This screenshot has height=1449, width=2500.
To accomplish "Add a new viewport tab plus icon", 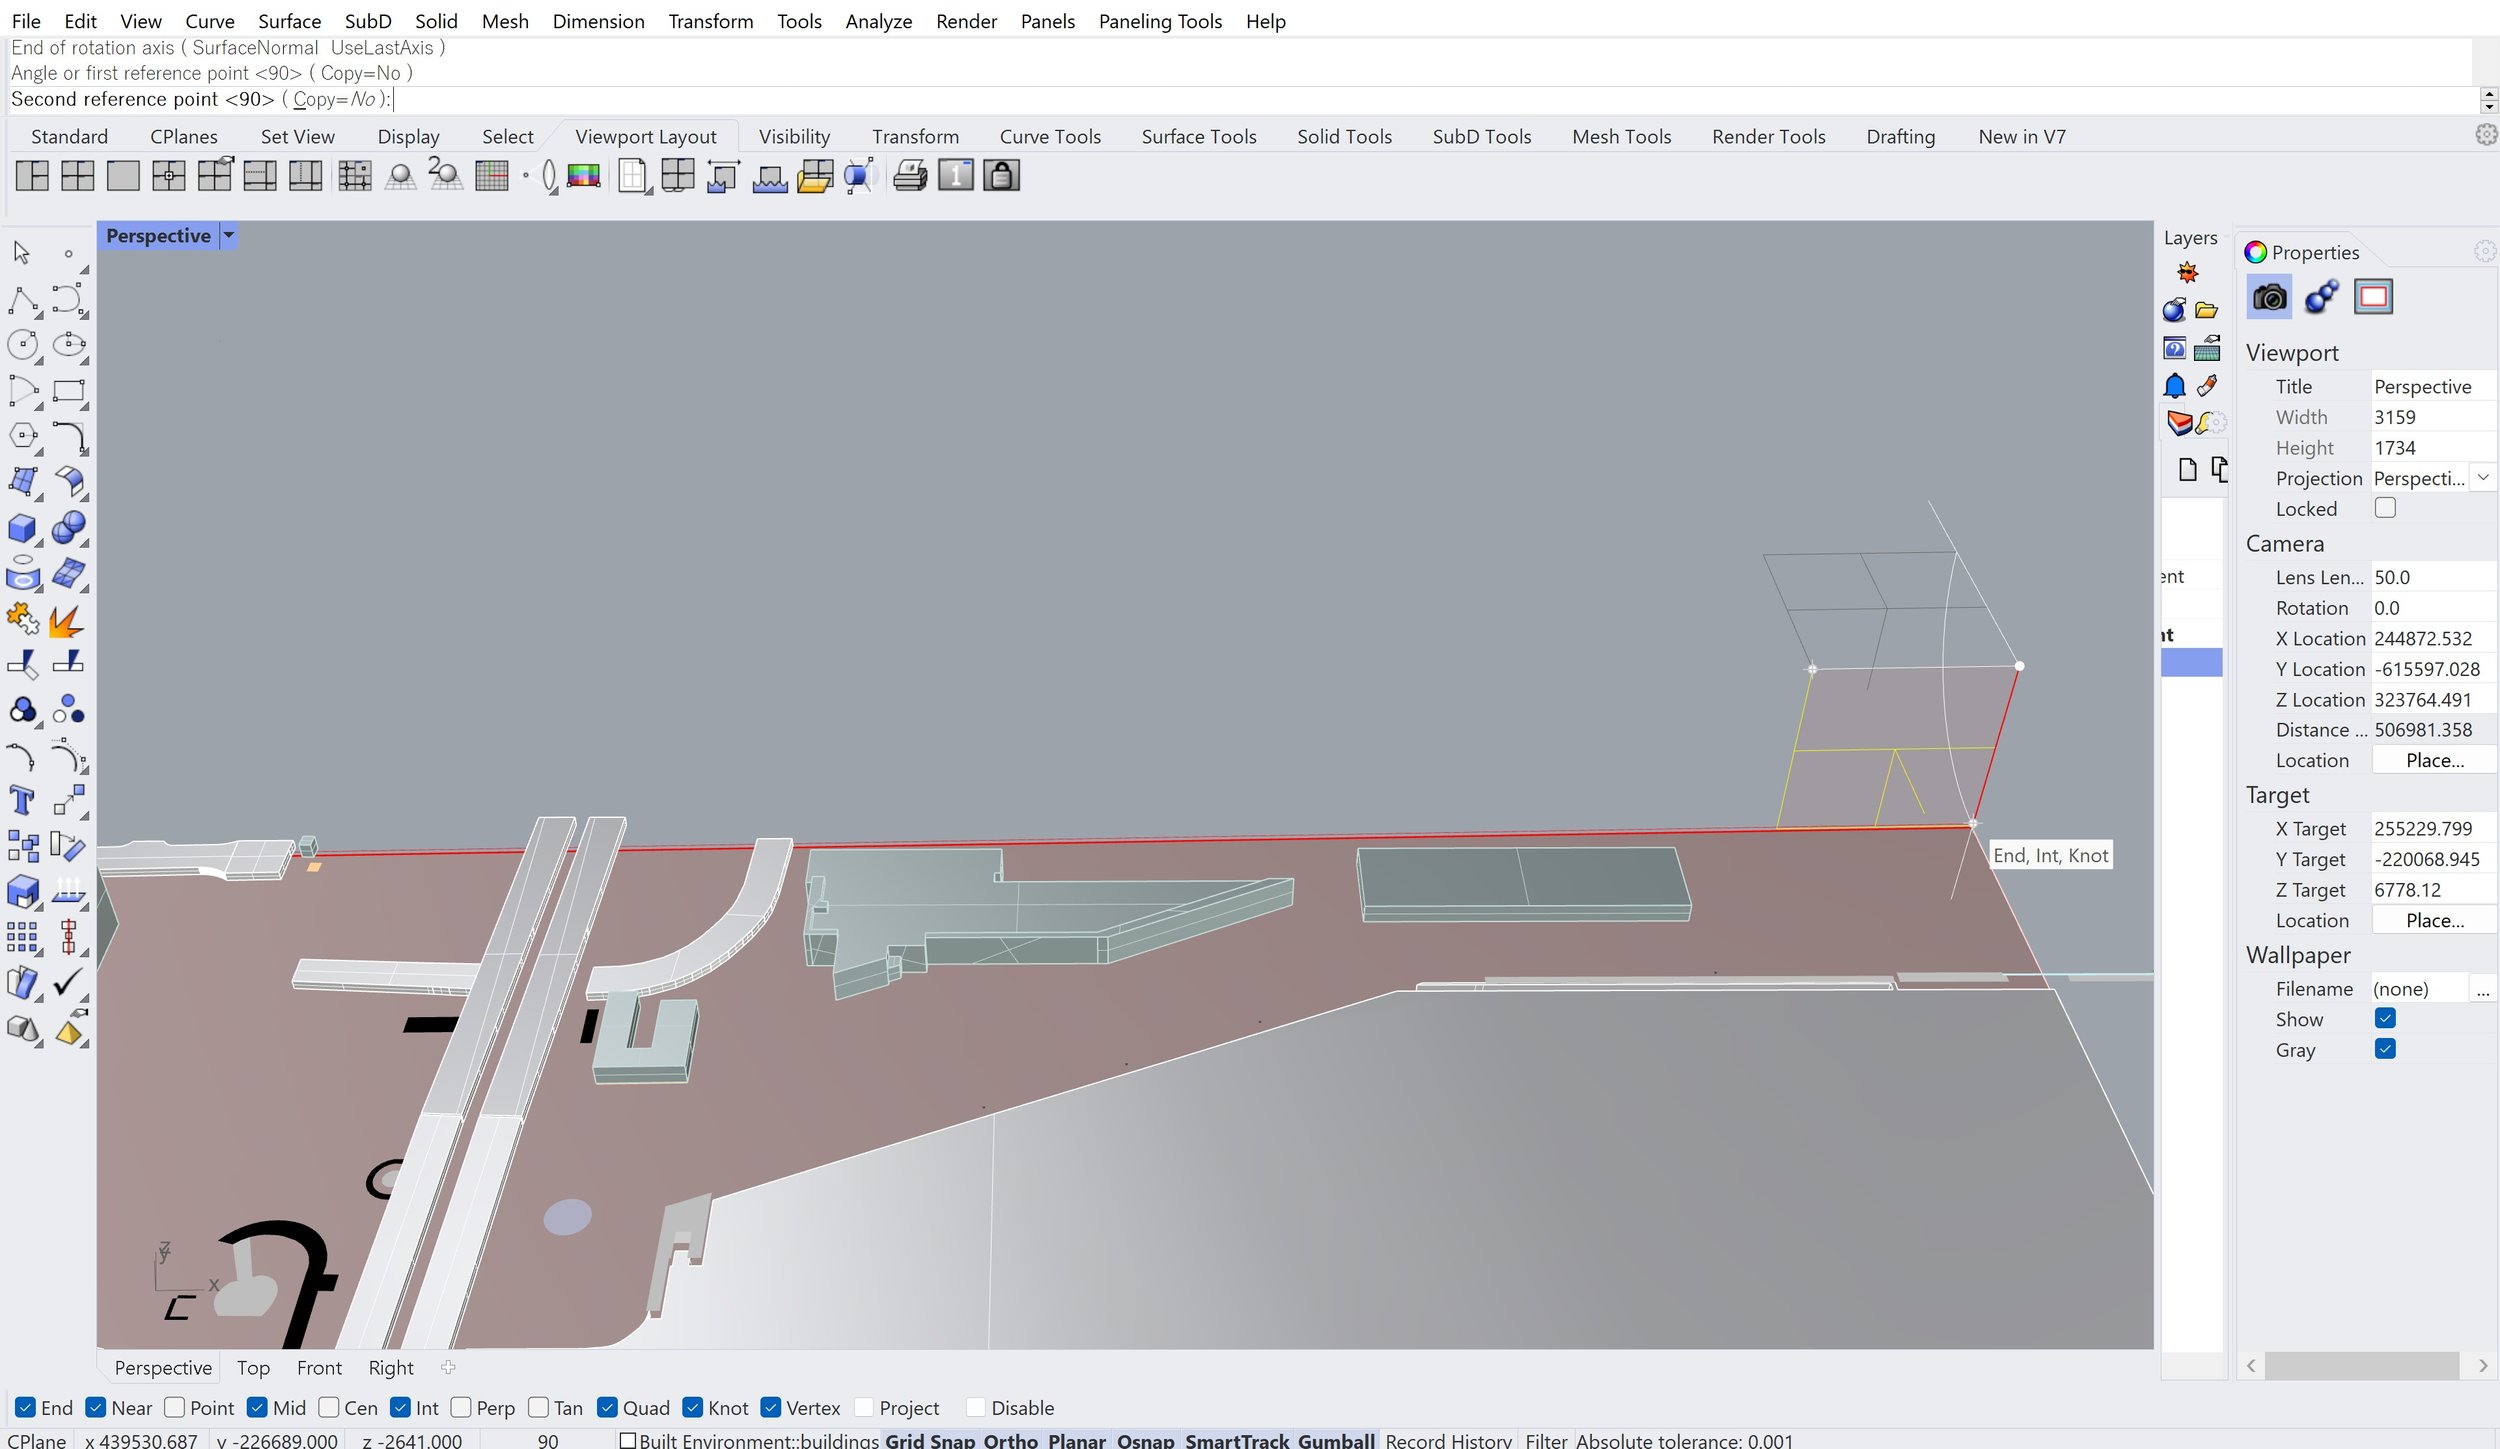I will [x=448, y=1367].
